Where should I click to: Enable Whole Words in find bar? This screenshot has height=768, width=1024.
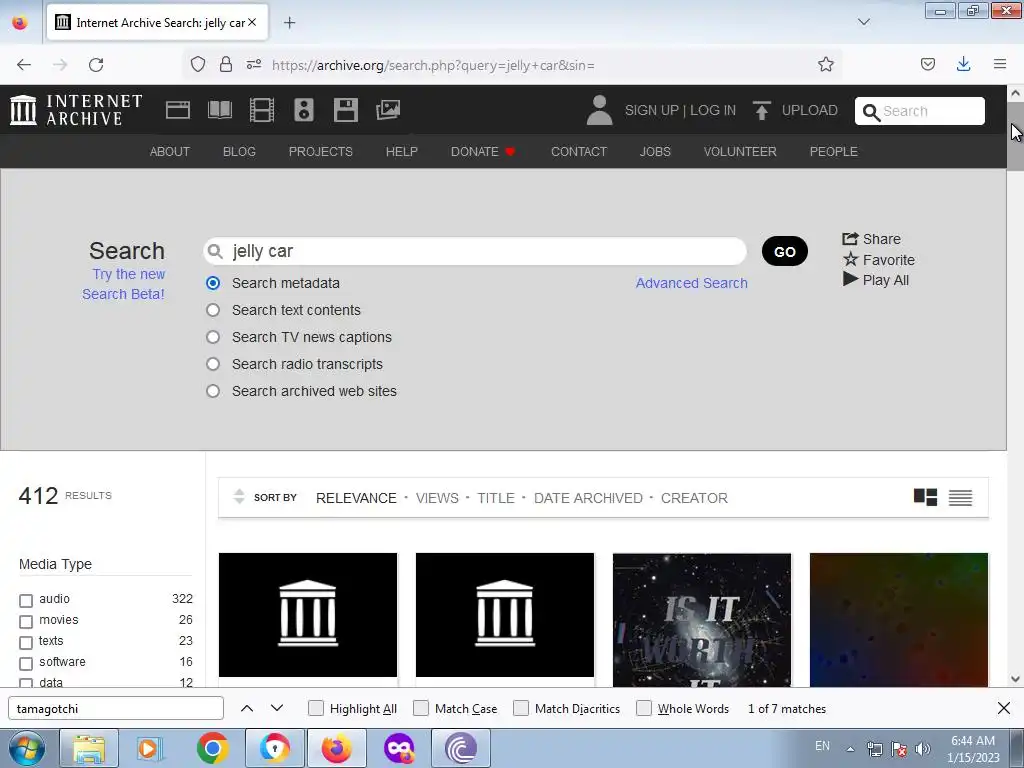click(644, 708)
